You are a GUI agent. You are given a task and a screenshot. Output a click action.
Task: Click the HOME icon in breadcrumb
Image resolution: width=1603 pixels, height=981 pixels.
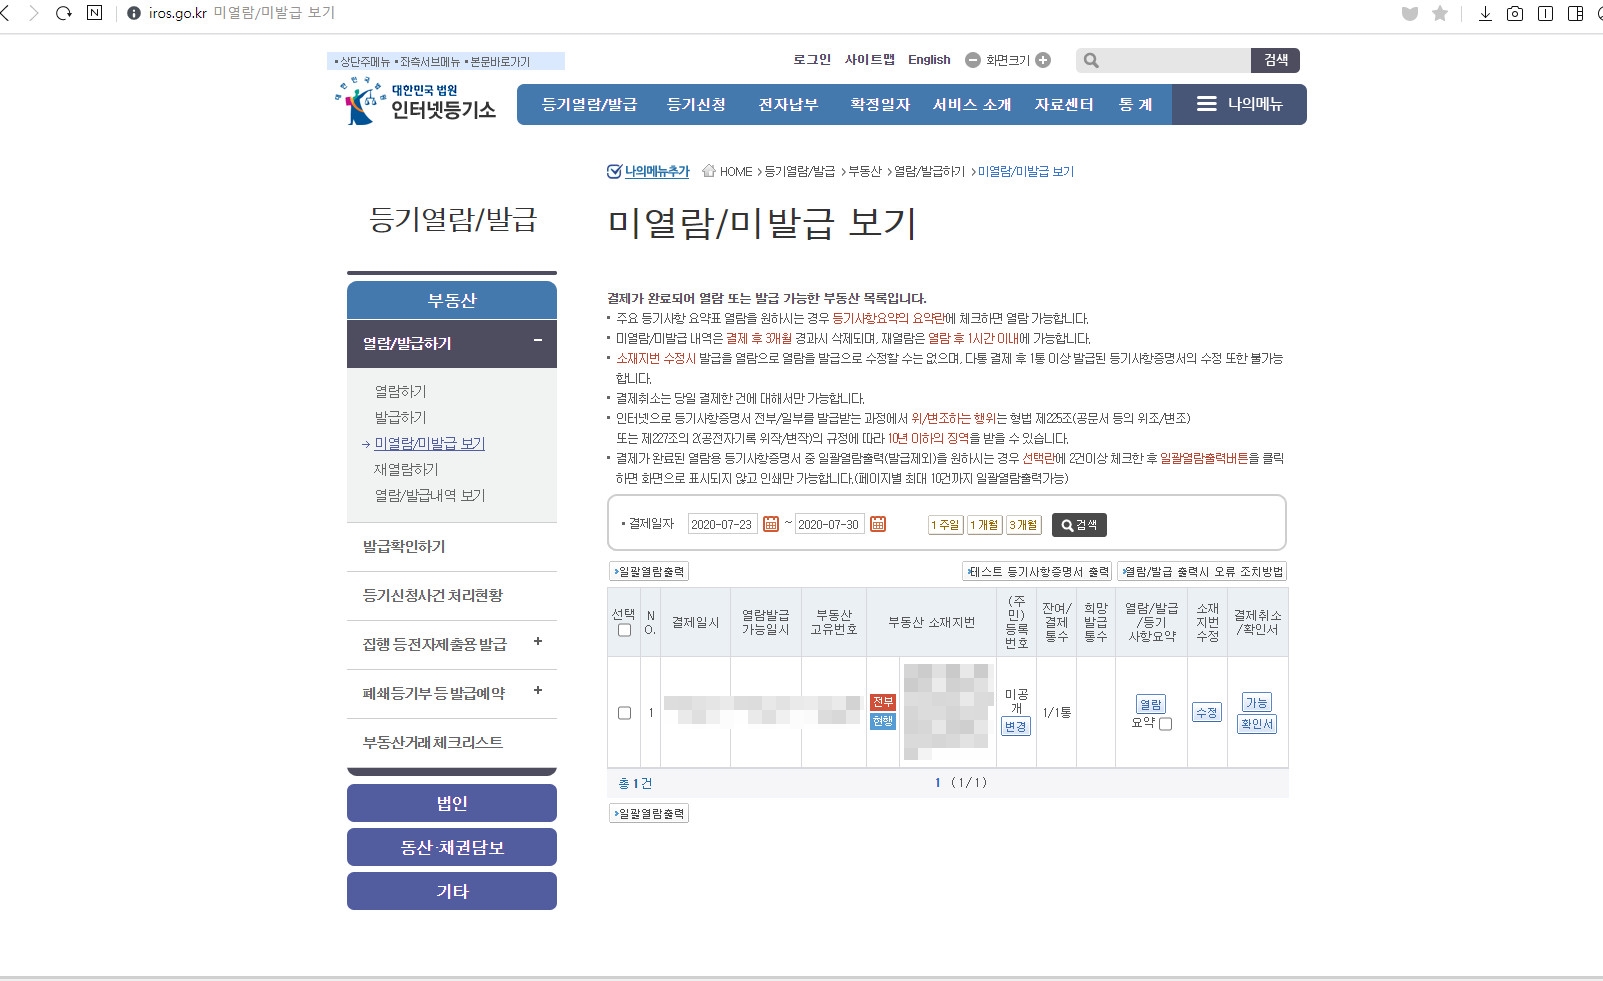click(709, 171)
